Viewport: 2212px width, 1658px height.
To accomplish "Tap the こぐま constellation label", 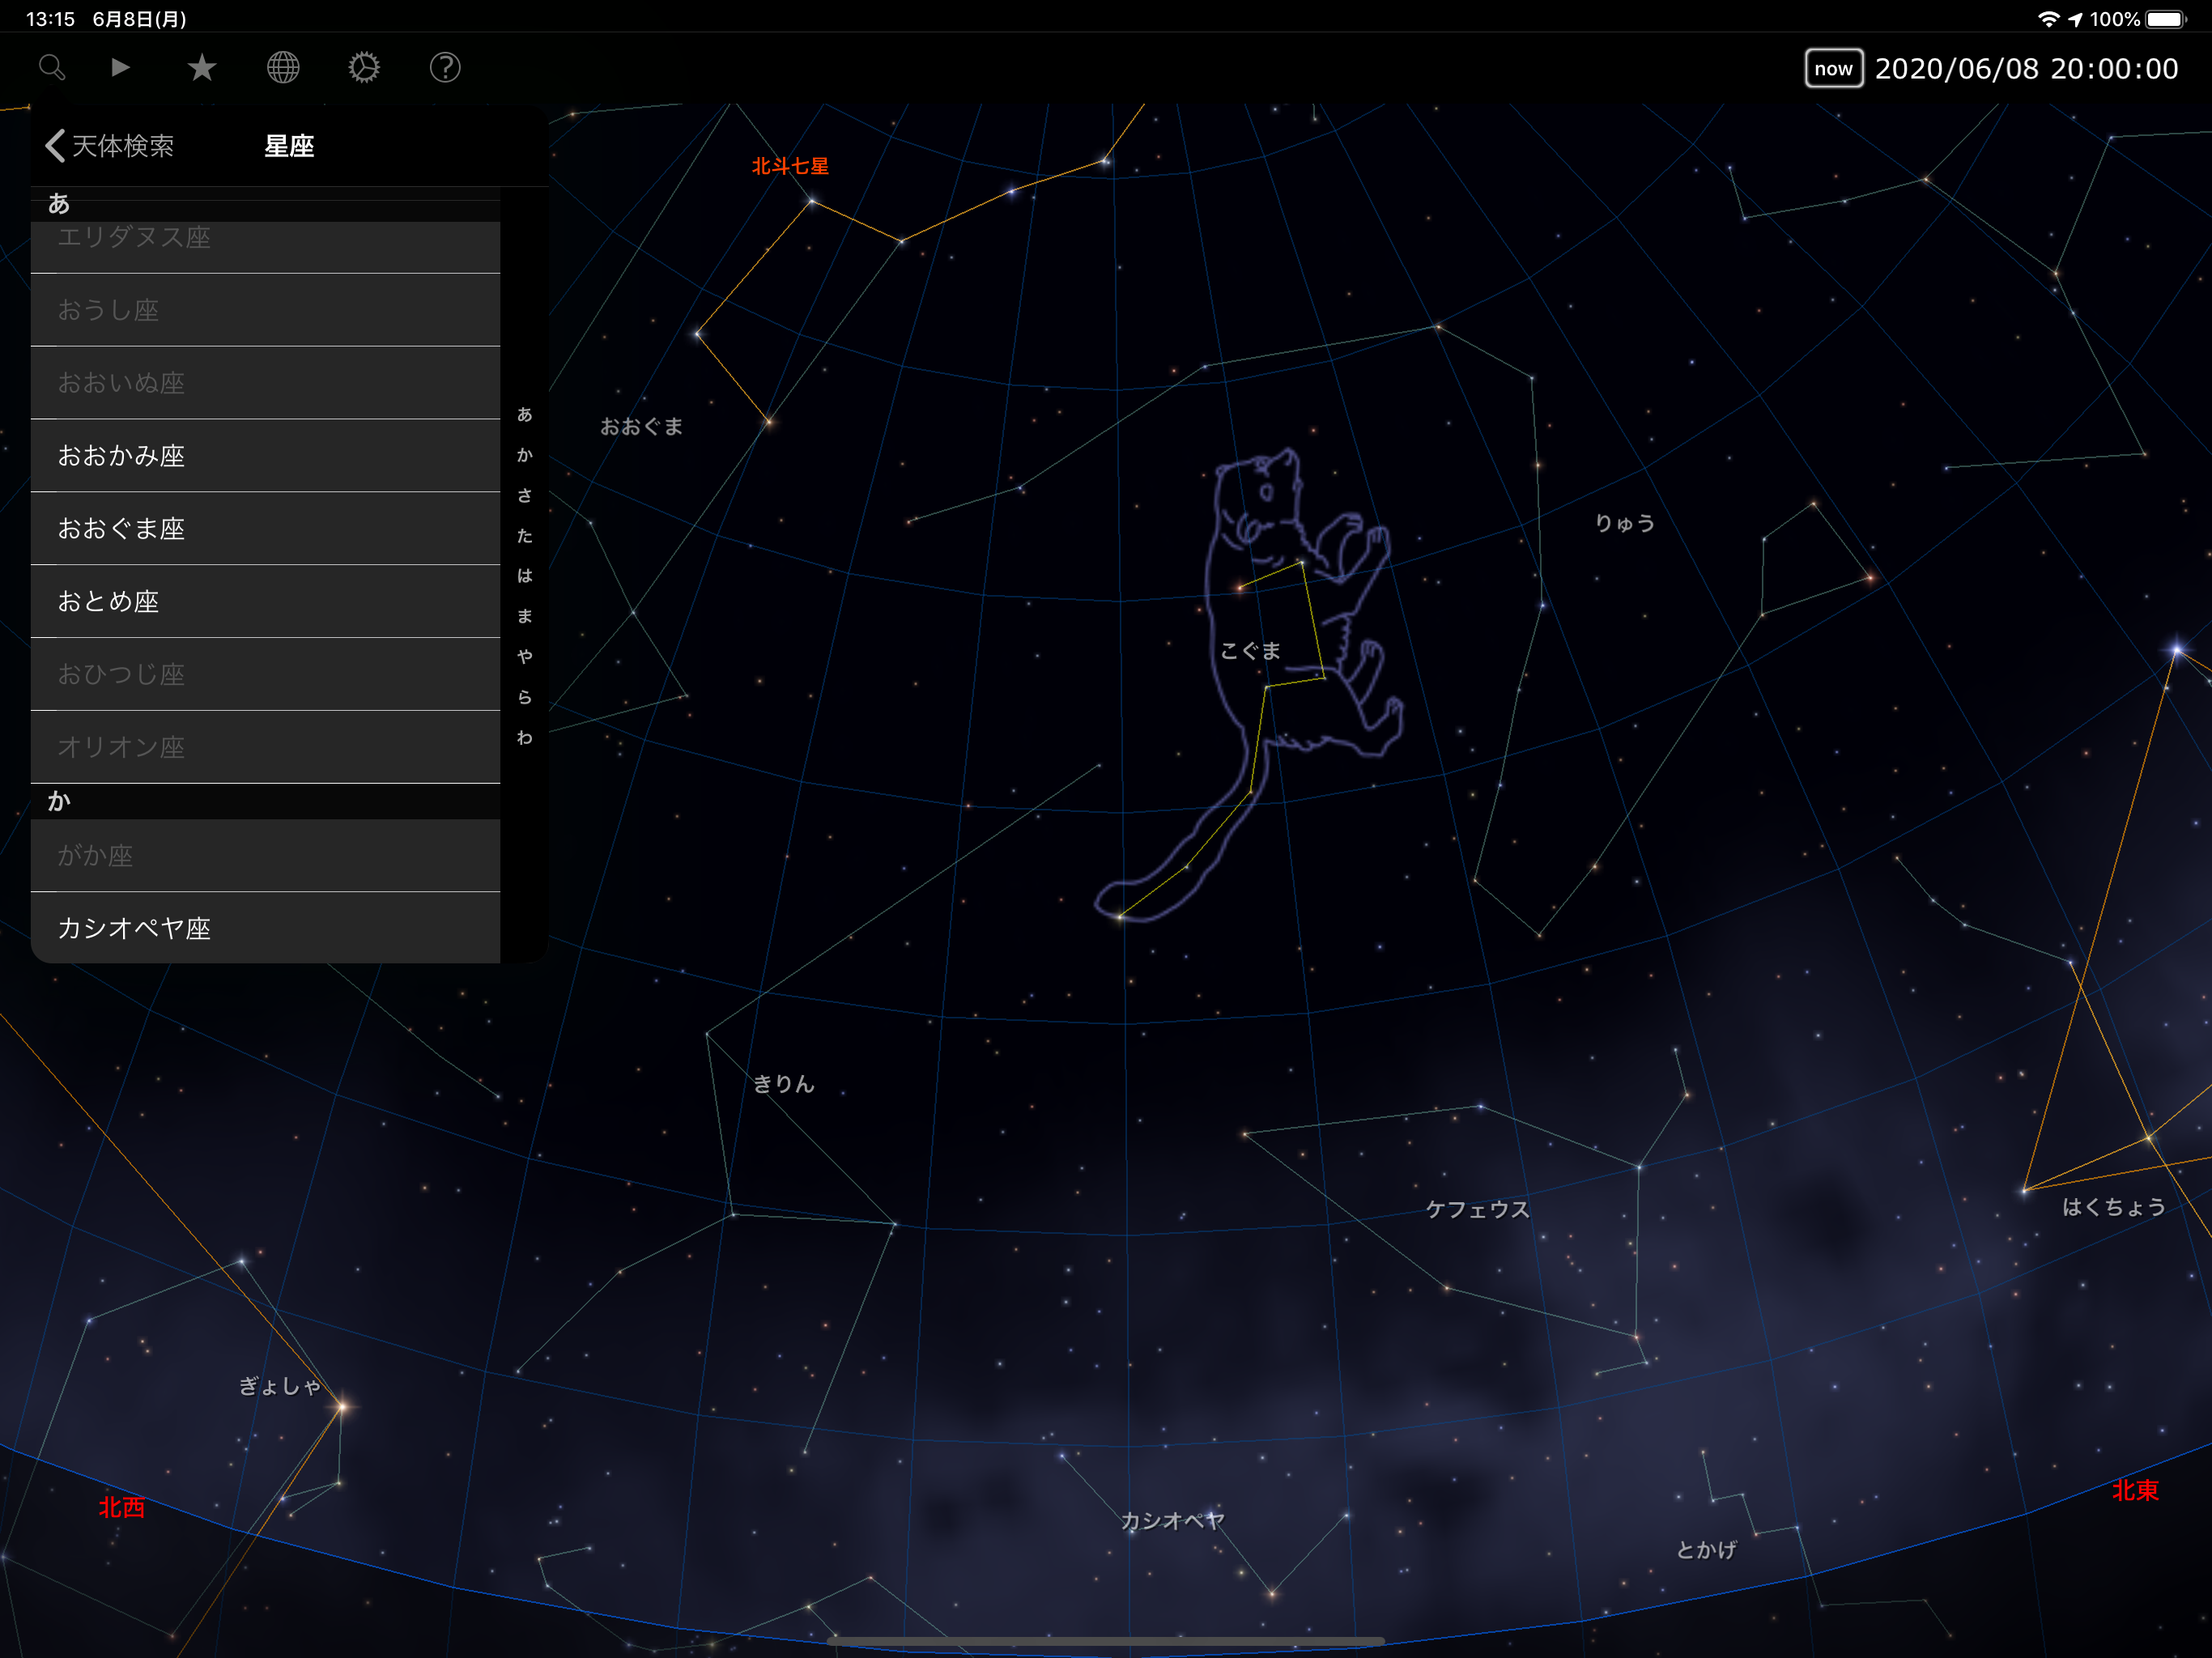I will [x=1250, y=651].
